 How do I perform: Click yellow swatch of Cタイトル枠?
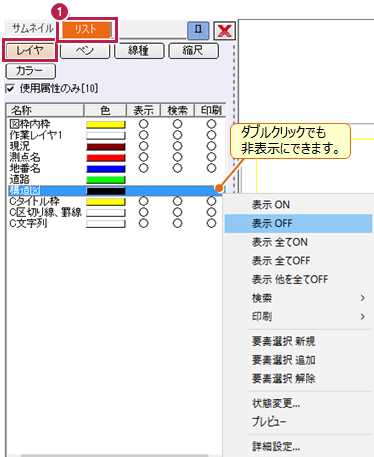(106, 202)
